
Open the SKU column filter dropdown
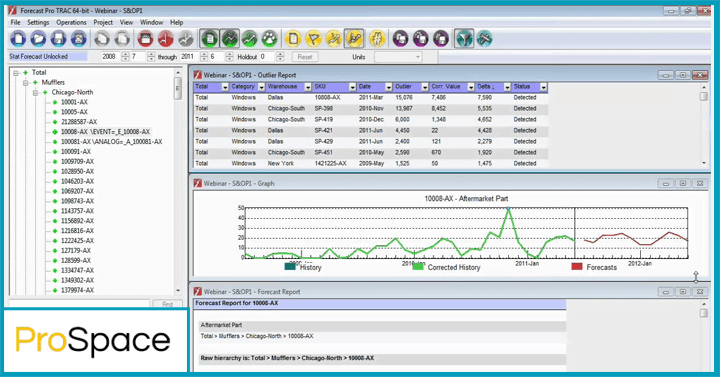352,87
